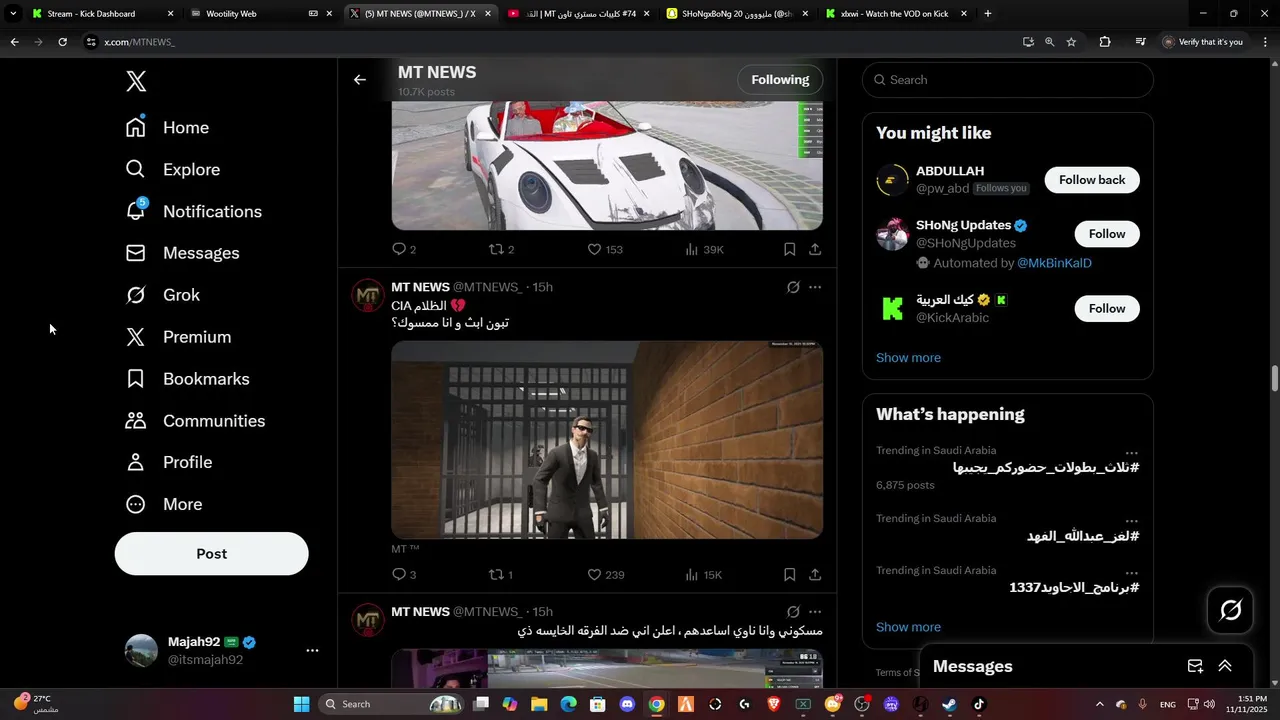Follow SHoNg Updates
The image size is (1280, 720).
(1107, 234)
